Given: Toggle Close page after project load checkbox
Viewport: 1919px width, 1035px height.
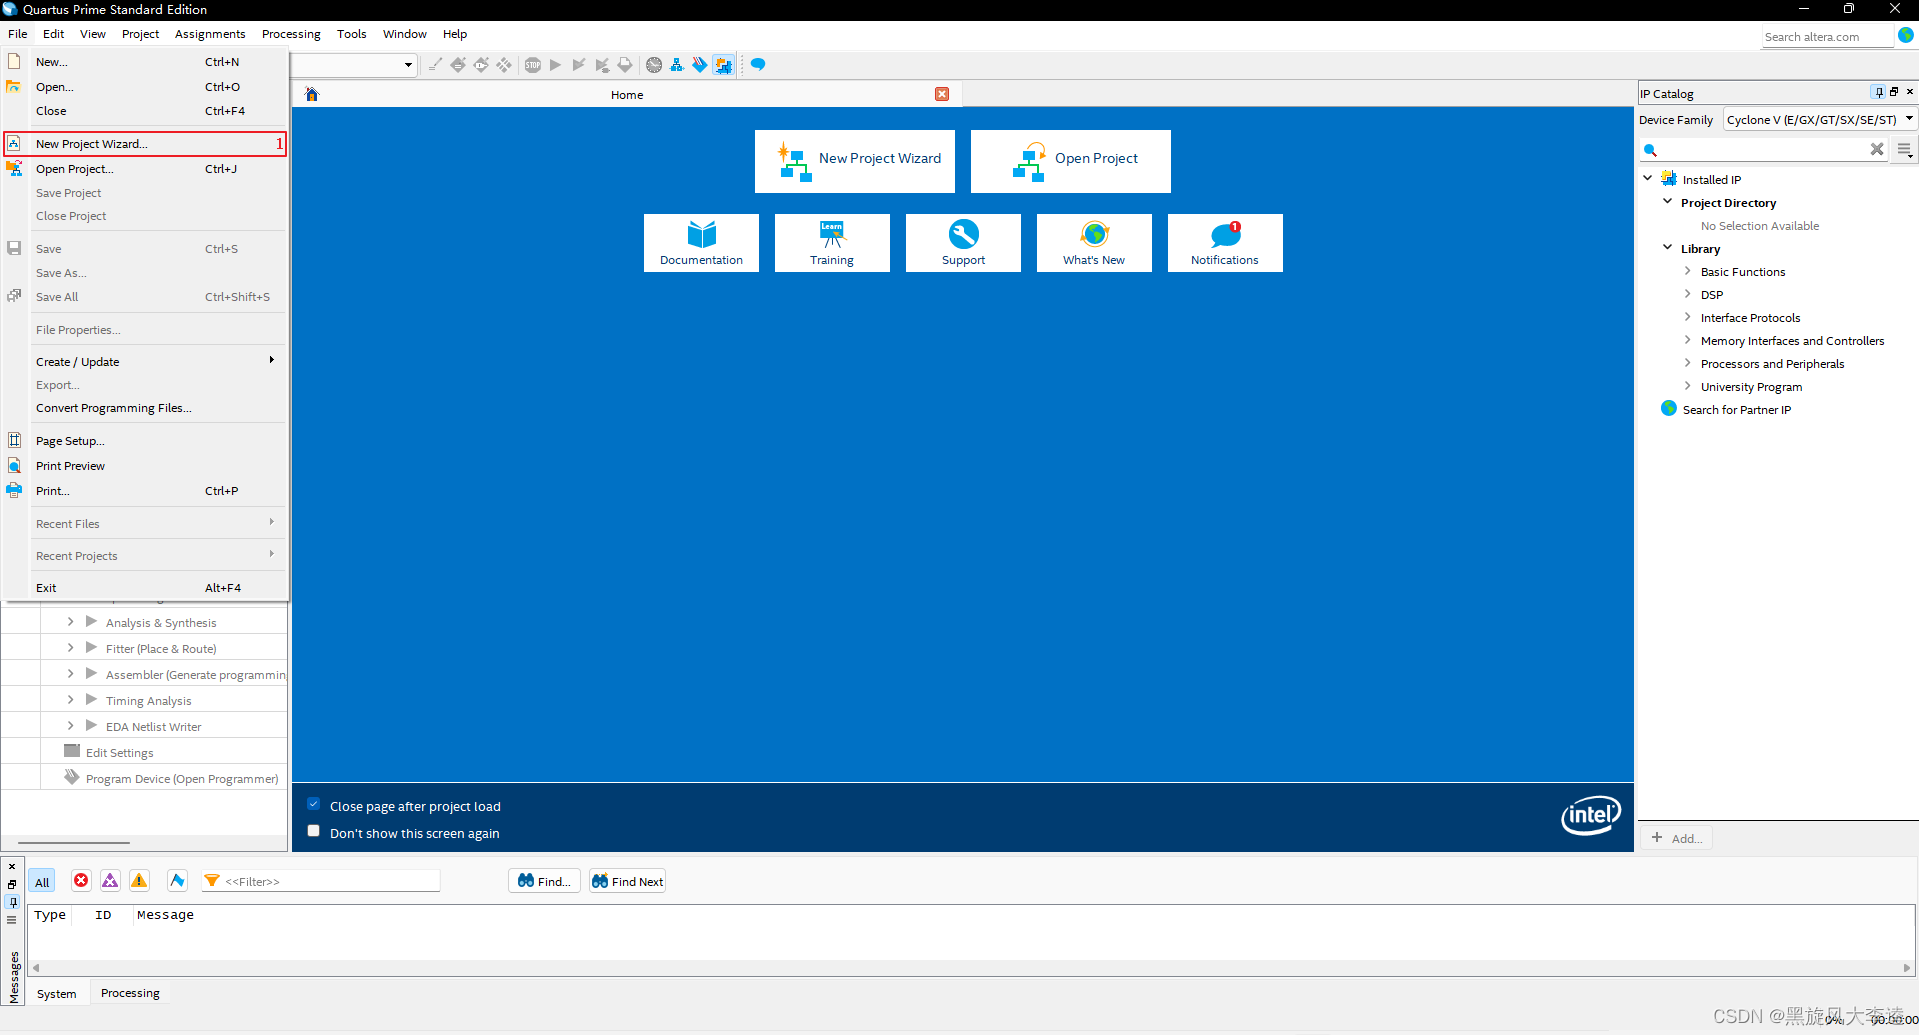Looking at the screenshot, I should point(314,804).
